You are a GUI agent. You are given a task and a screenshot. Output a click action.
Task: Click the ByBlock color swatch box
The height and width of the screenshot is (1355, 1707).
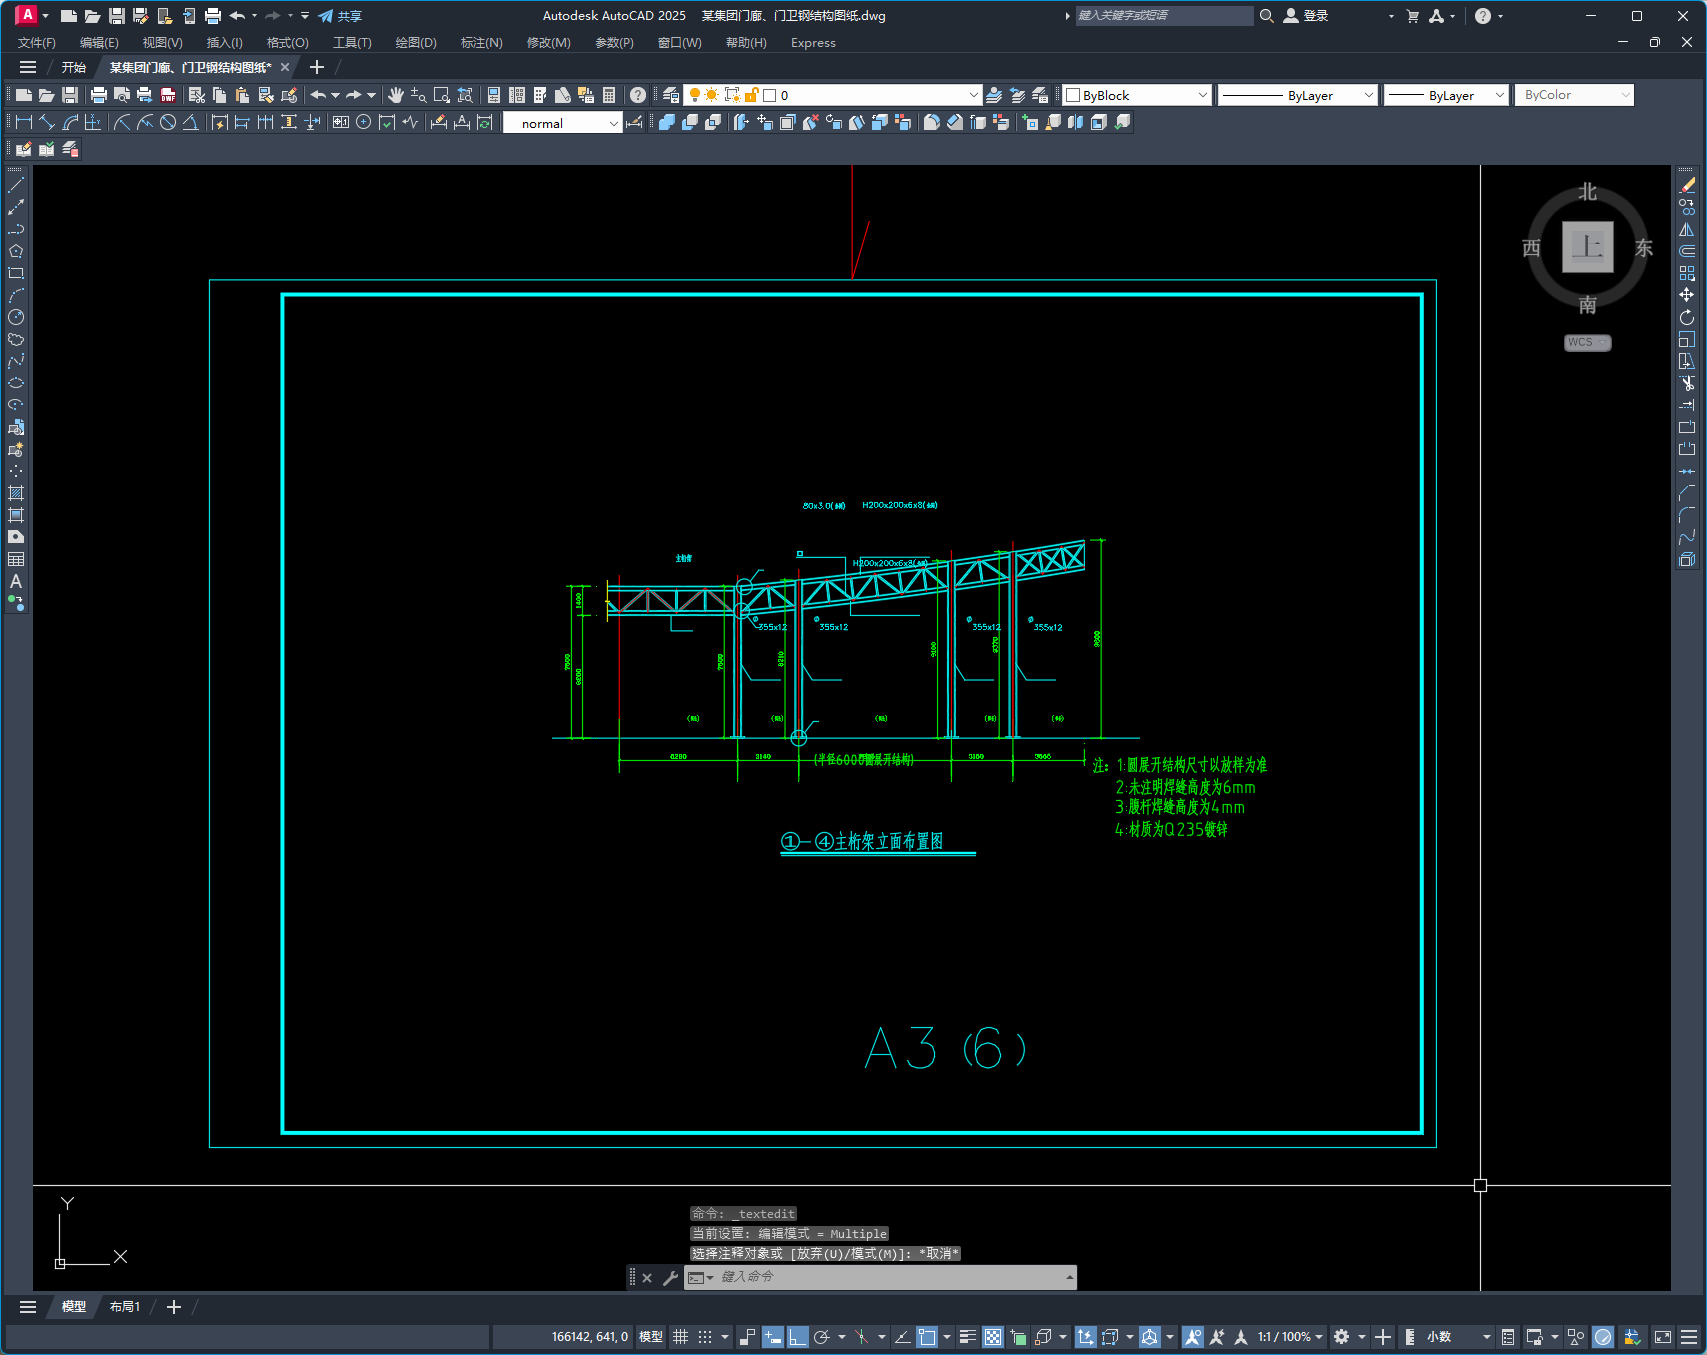coord(1073,95)
